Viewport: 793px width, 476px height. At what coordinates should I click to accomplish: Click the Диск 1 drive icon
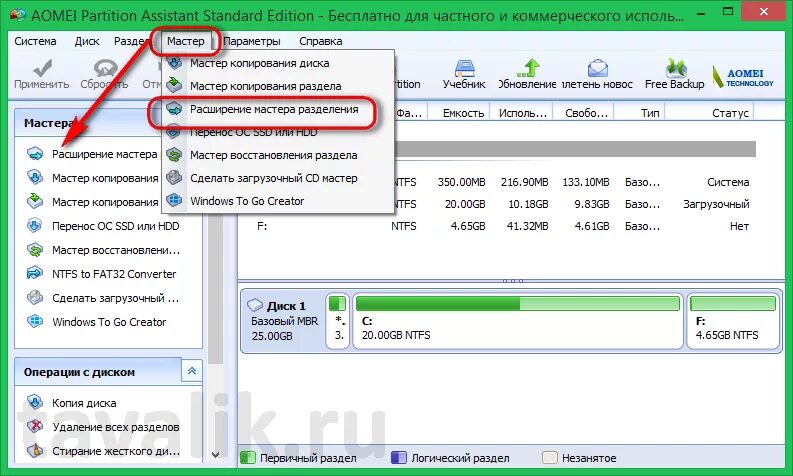click(x=255, y=306)
